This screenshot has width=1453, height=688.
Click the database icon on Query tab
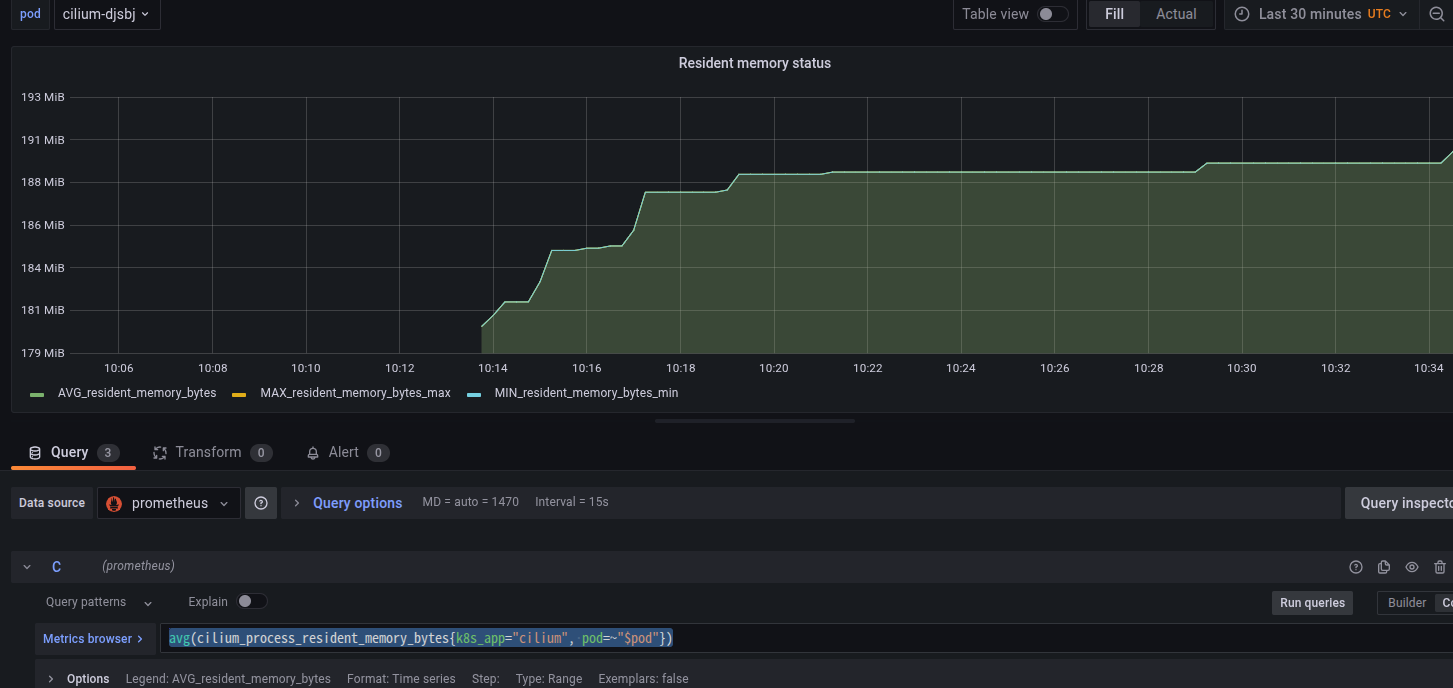click(34, 453)
